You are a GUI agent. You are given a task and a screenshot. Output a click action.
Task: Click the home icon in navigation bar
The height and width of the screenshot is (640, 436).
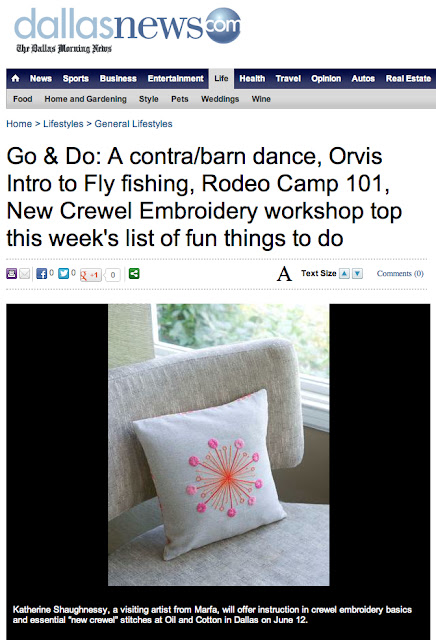[x=16, y=78]
